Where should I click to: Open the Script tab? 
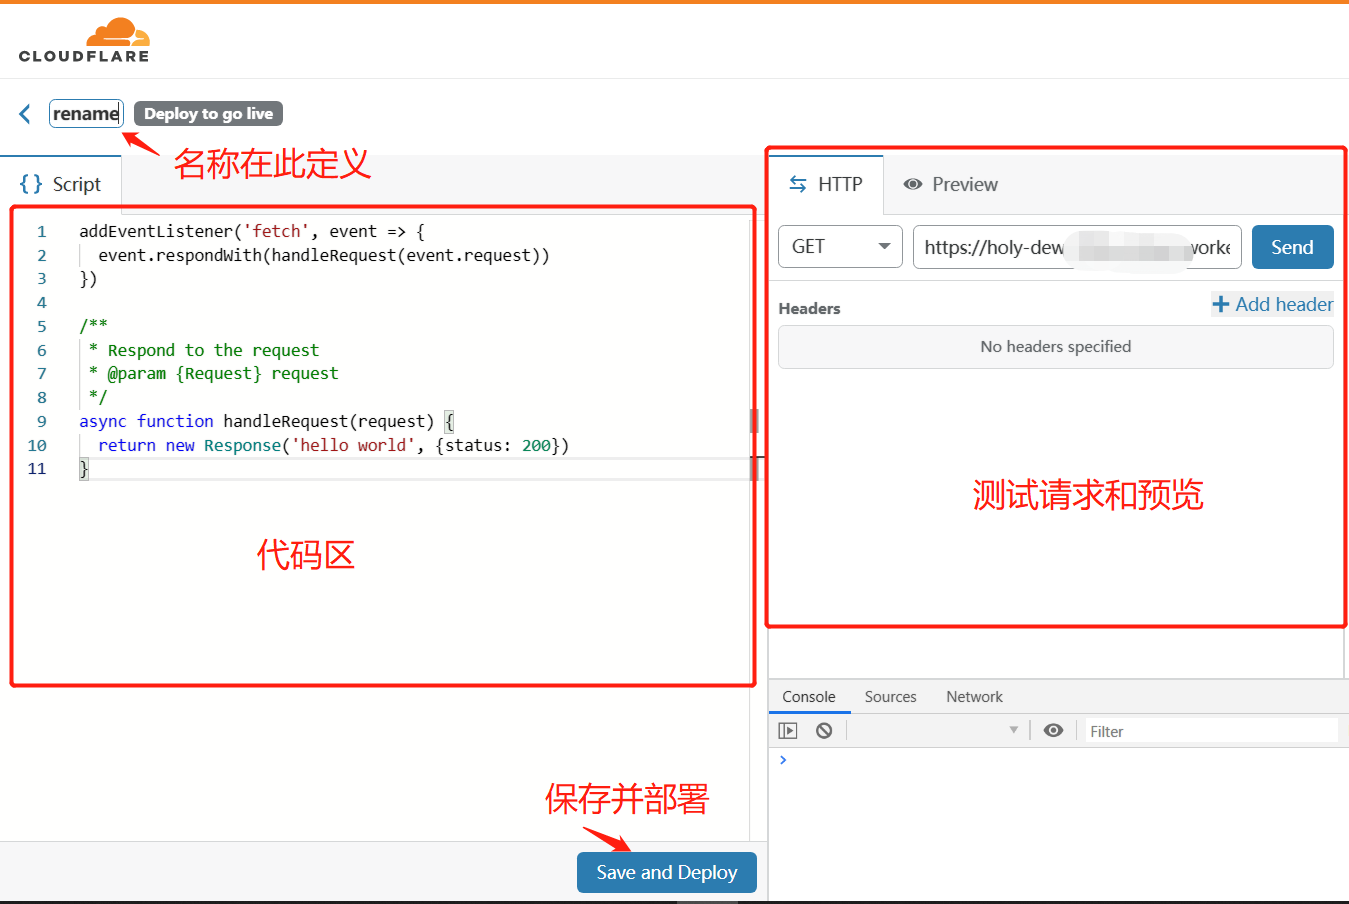click(60, 184)
